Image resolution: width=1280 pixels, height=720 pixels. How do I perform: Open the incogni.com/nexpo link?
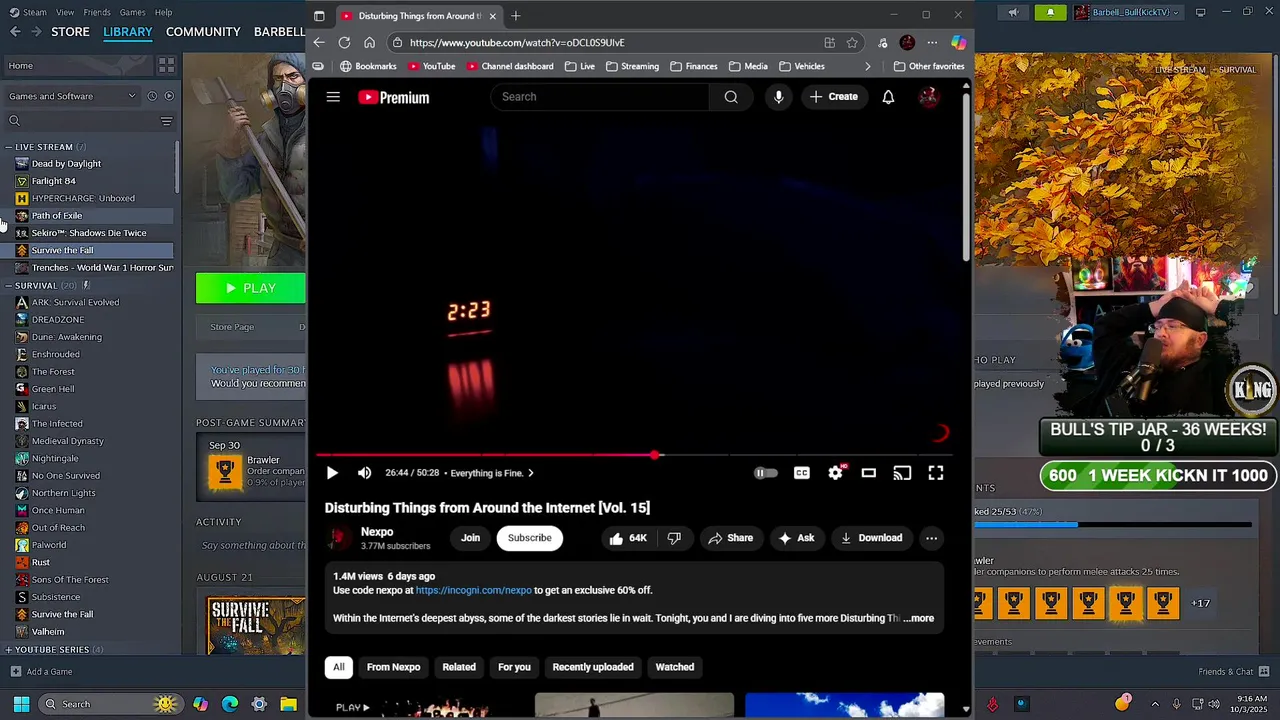coord(473,590)
